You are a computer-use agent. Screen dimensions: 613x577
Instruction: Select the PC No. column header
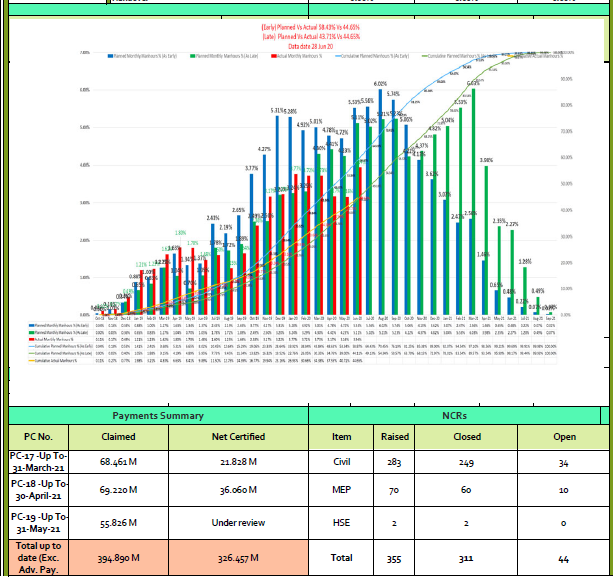[x=38, y=436]
